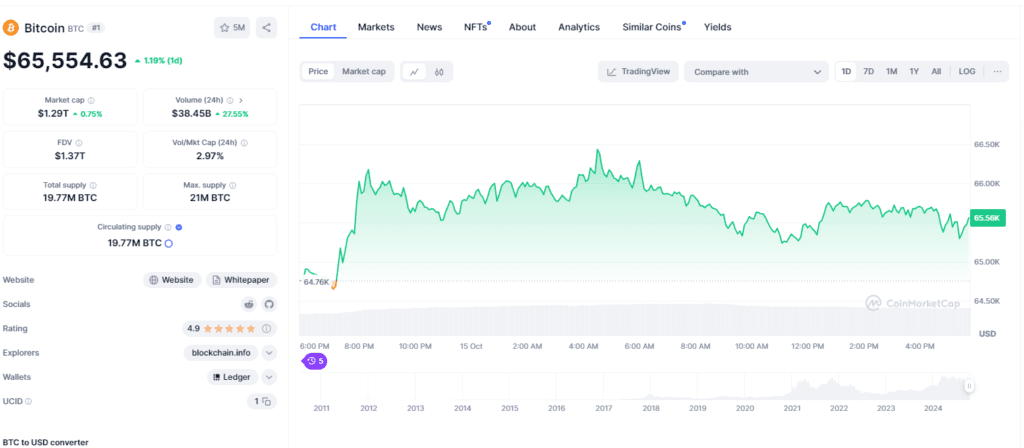Screen dimensions: 1024x448
Task: Select 1M time range
Action: (891, 72)
